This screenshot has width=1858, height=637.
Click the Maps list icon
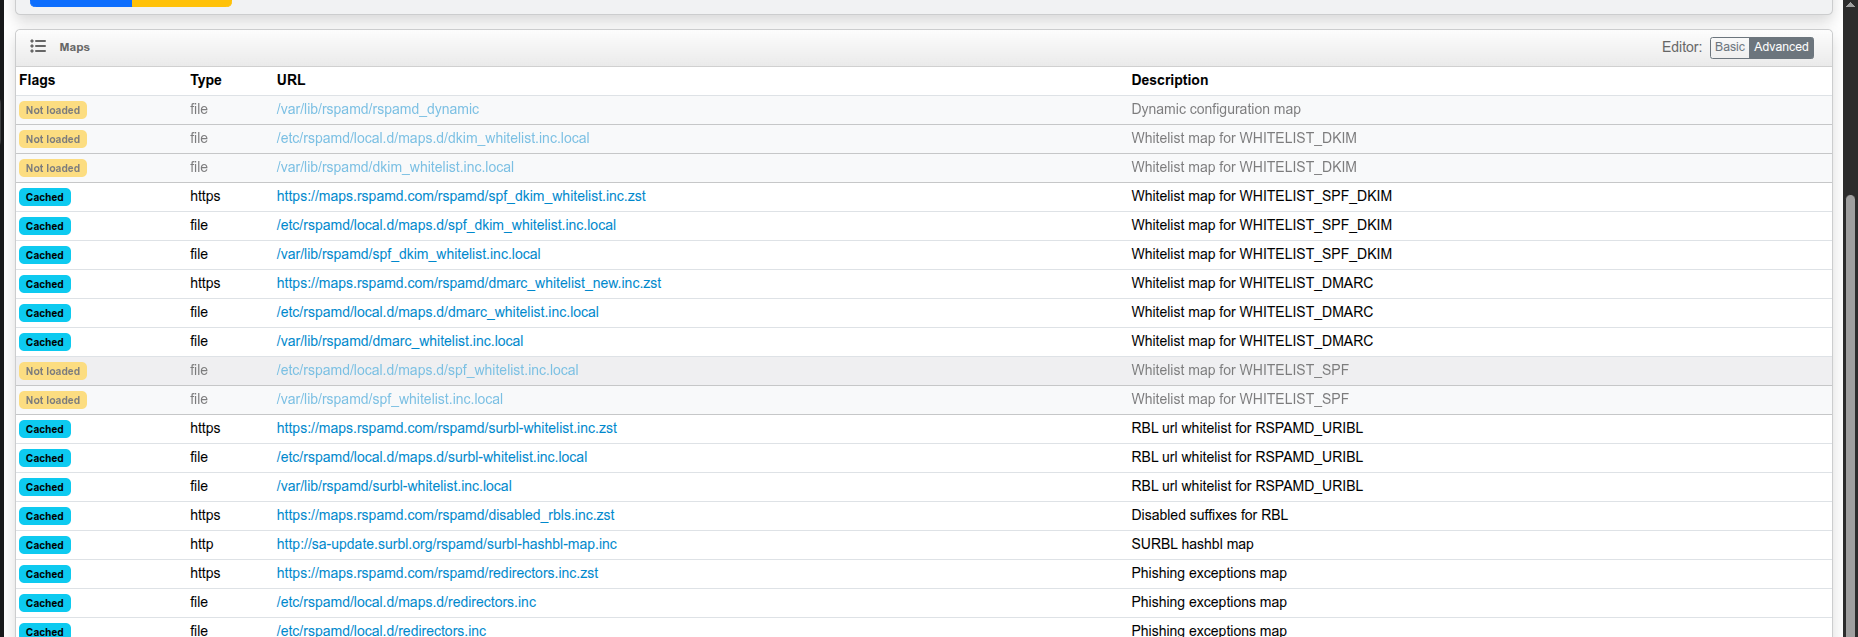point(38,46)
